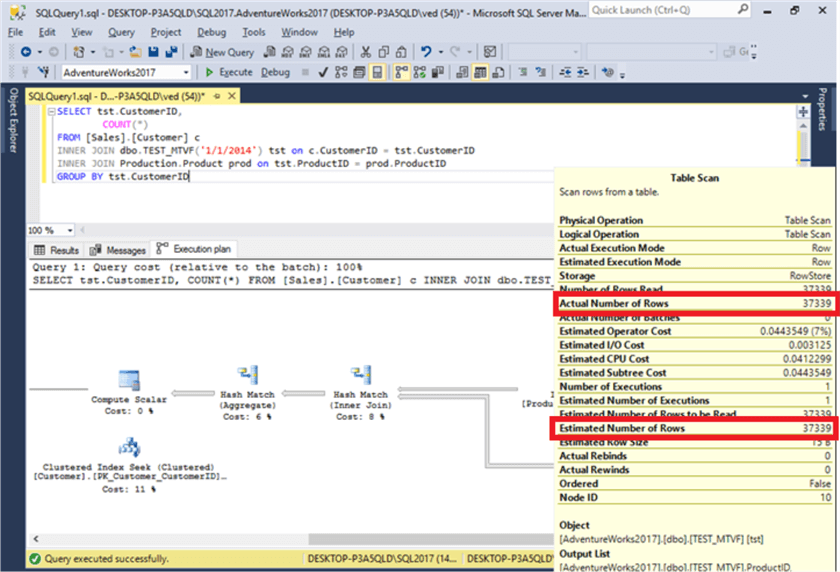Select the Compute Scalar plan operator
This screenshot has height=572, width=840.
coord(129,393)
